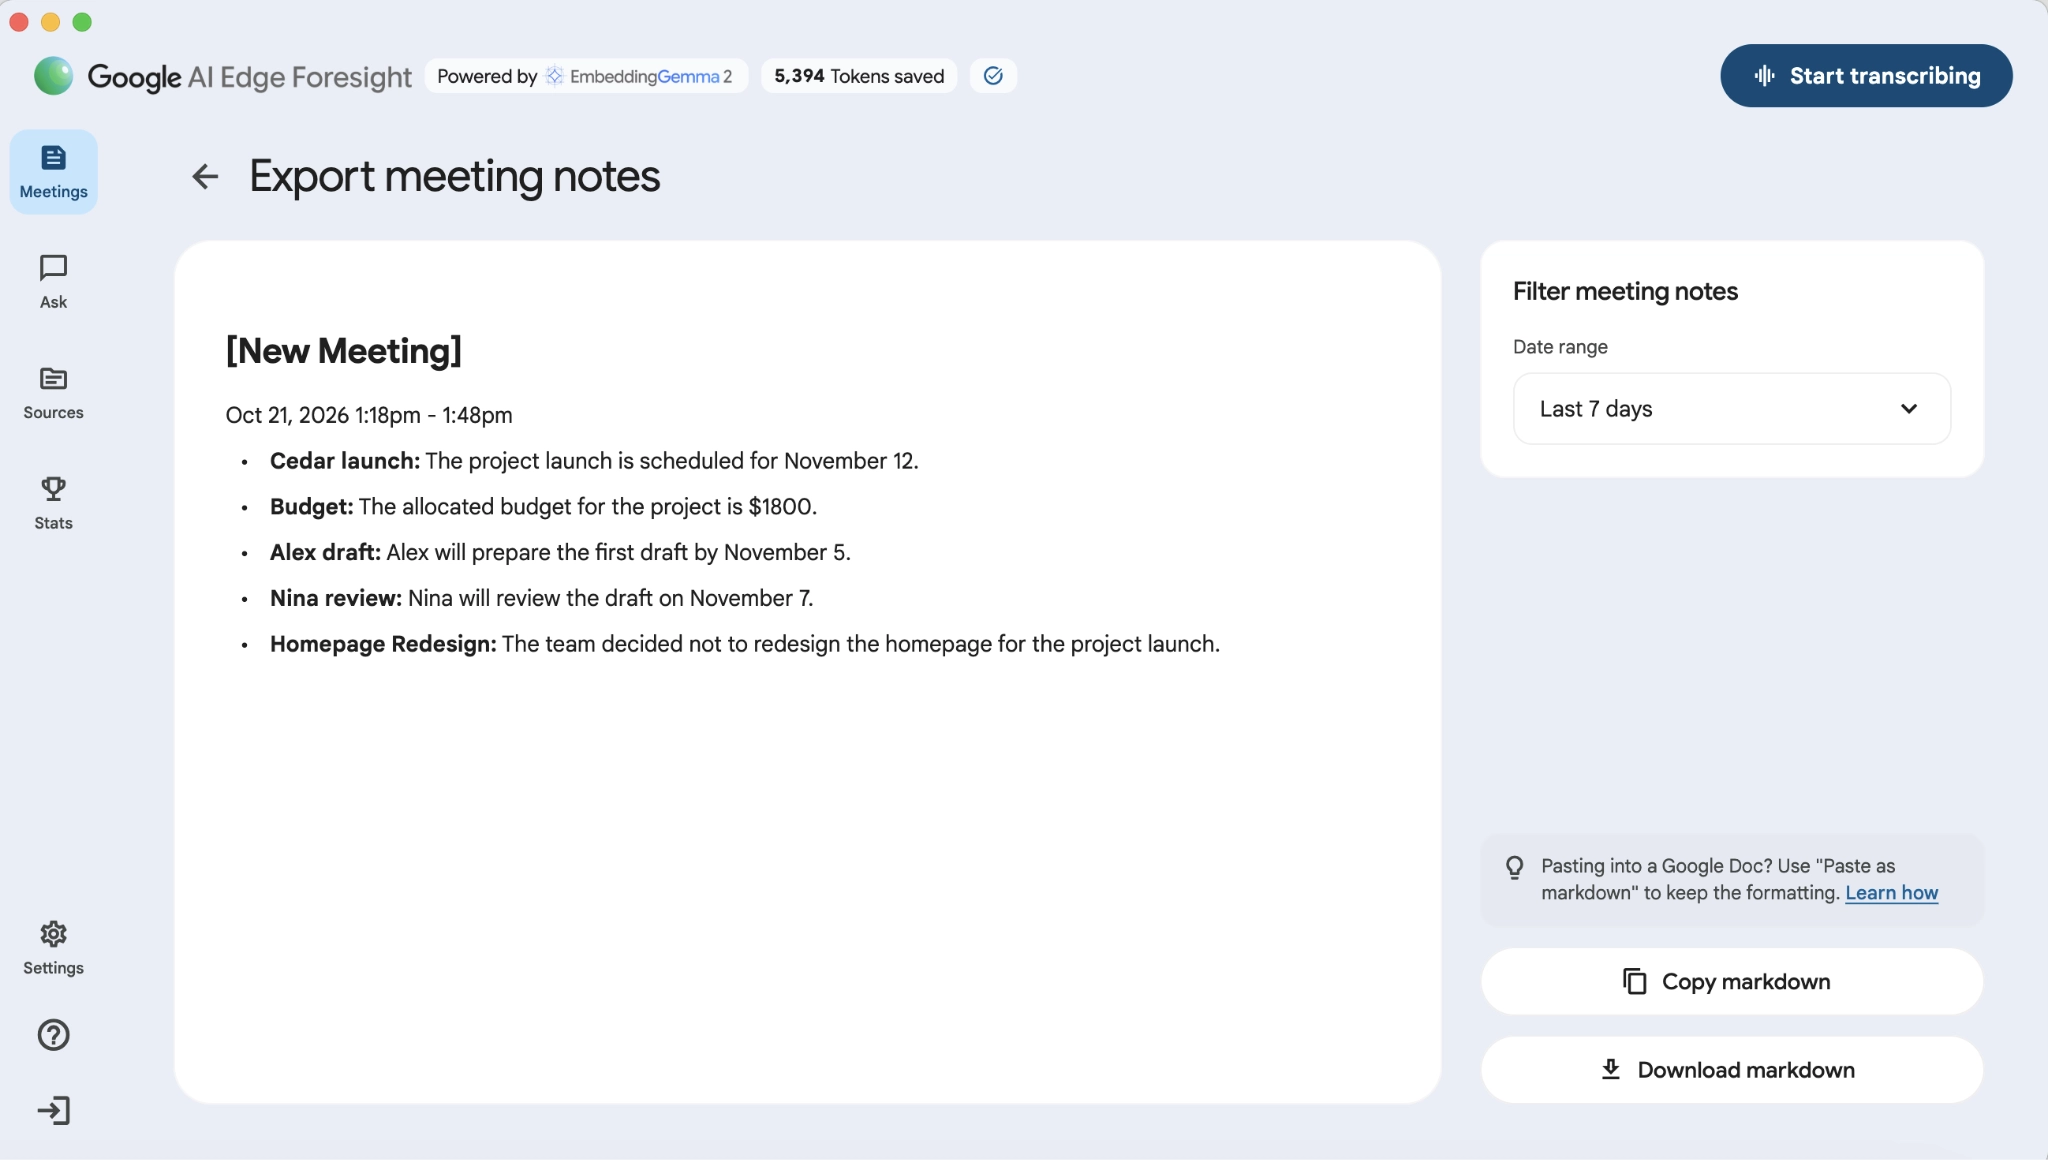
Task: Go back using the arrow beside Export meeting notes
Action: click(x=205, y=177)
